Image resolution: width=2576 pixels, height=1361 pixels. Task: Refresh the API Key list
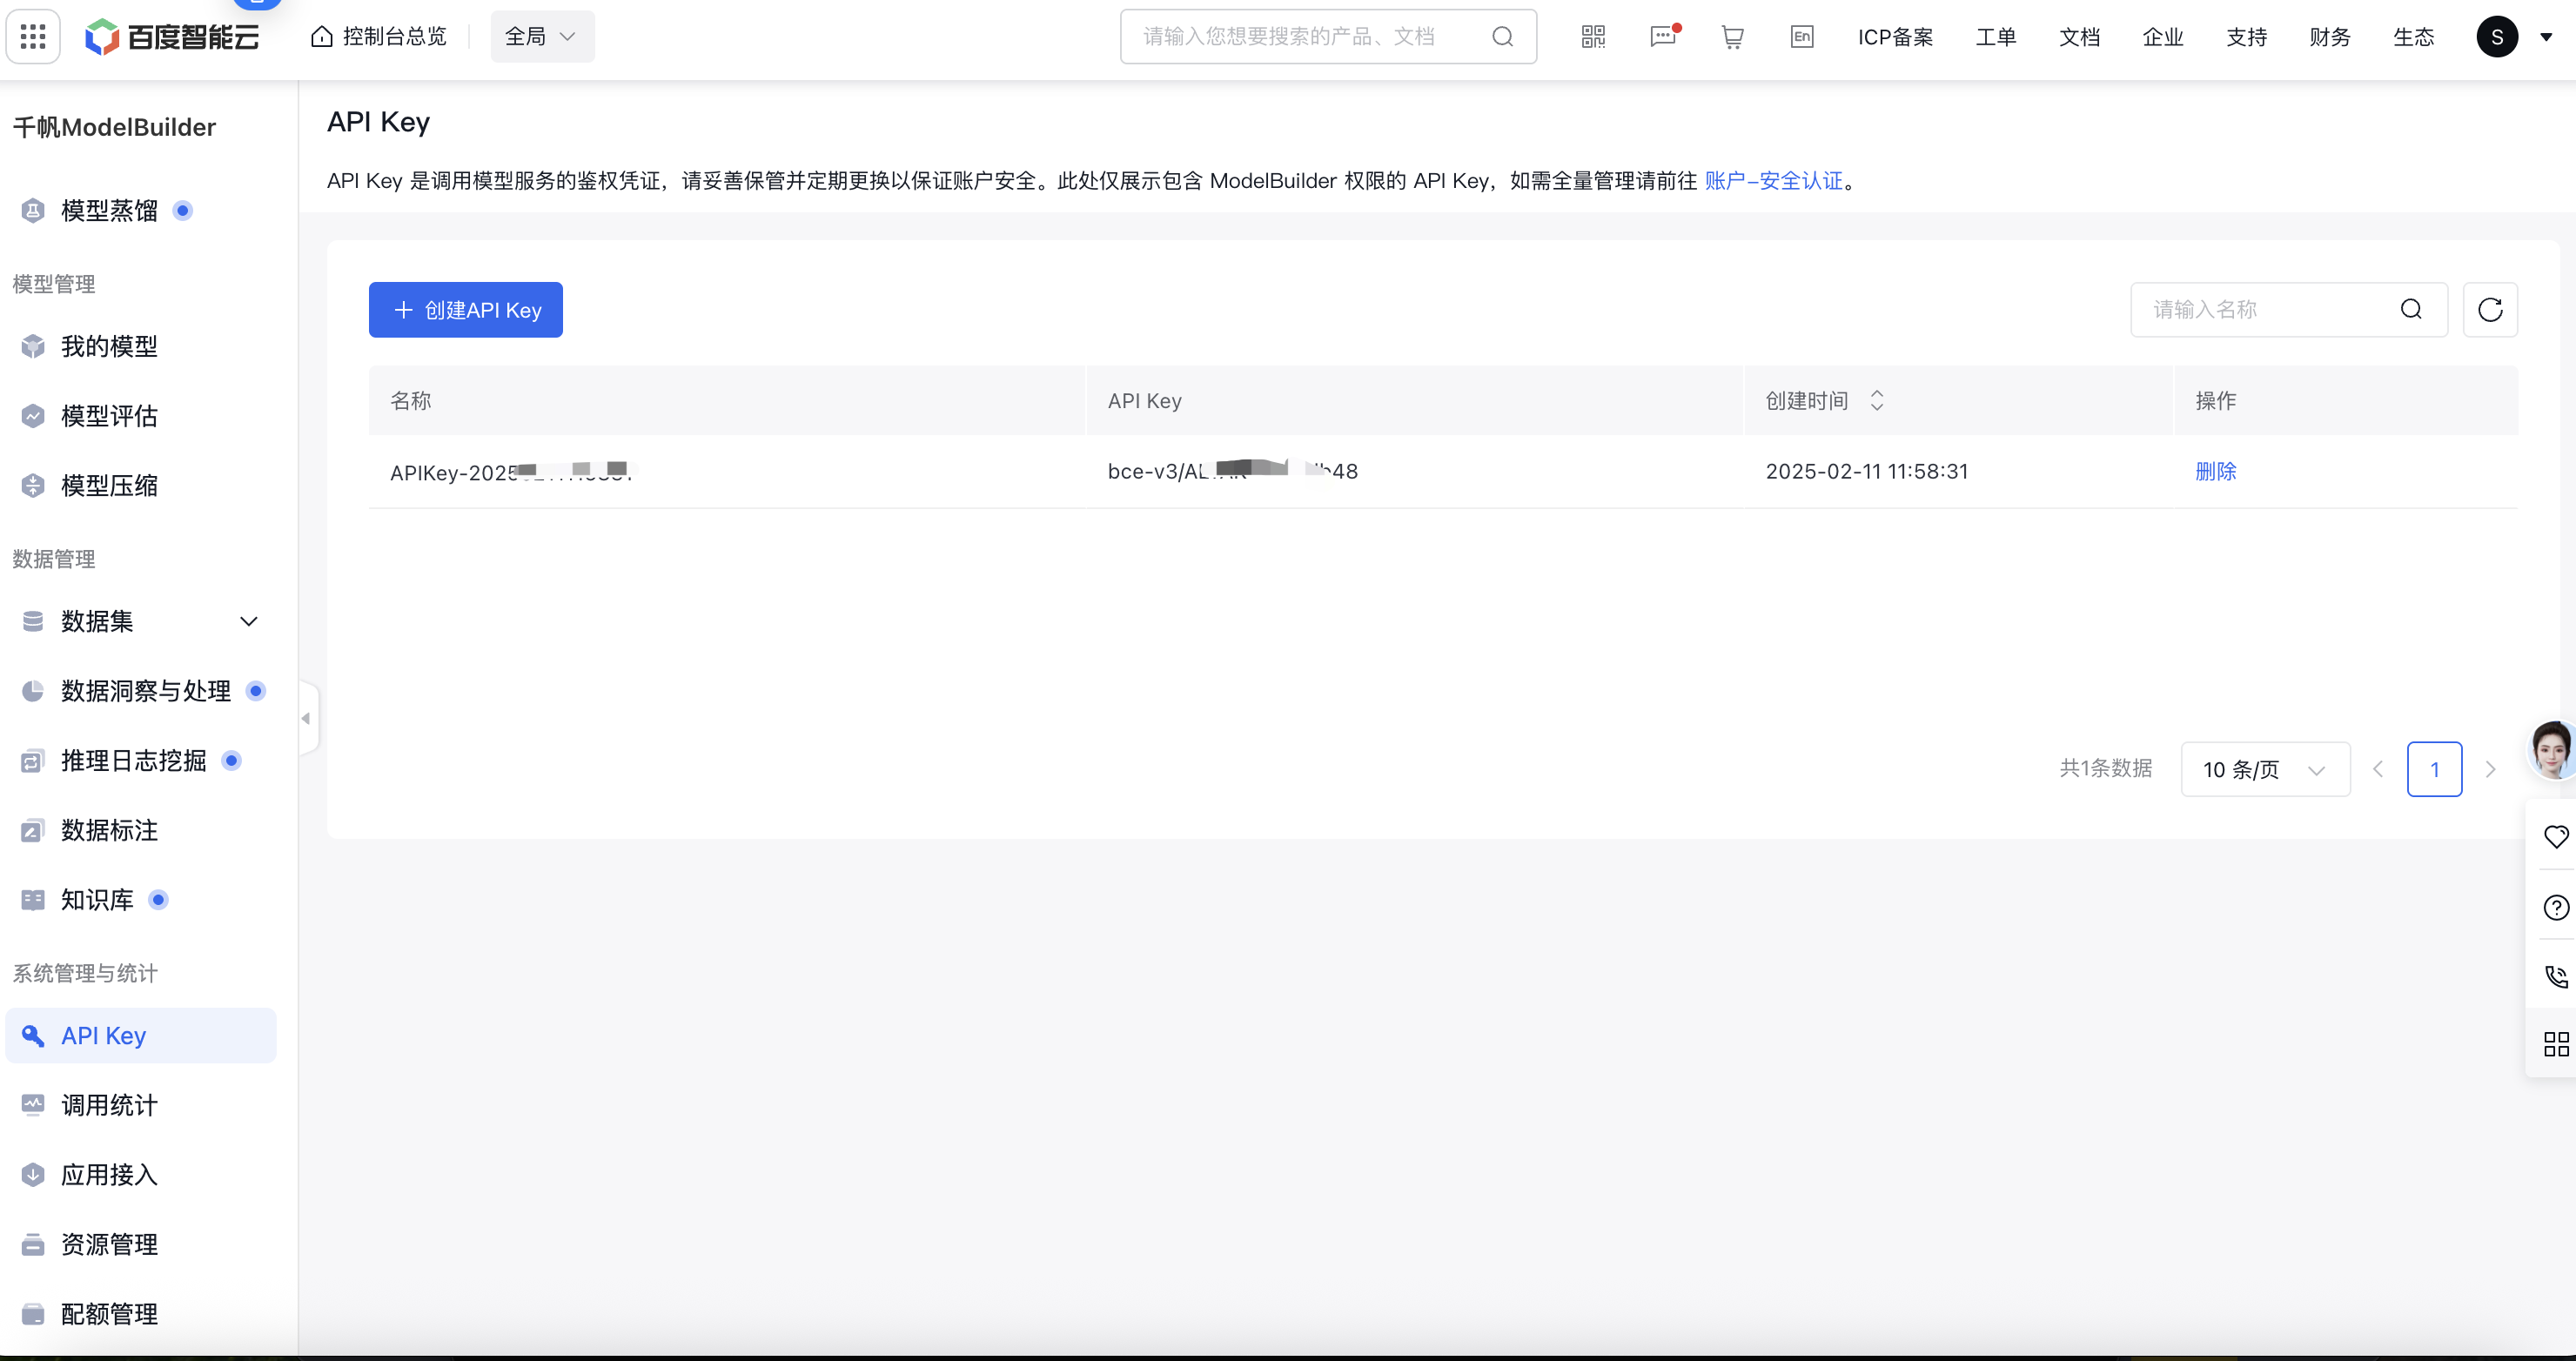(2491, 309)
